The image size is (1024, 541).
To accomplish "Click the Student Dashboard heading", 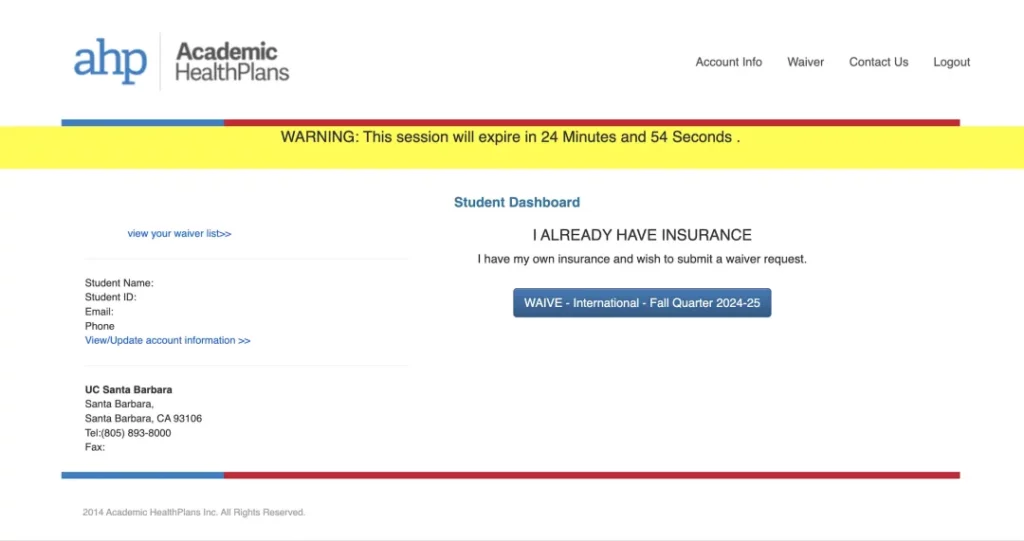I will pos(517,203).
